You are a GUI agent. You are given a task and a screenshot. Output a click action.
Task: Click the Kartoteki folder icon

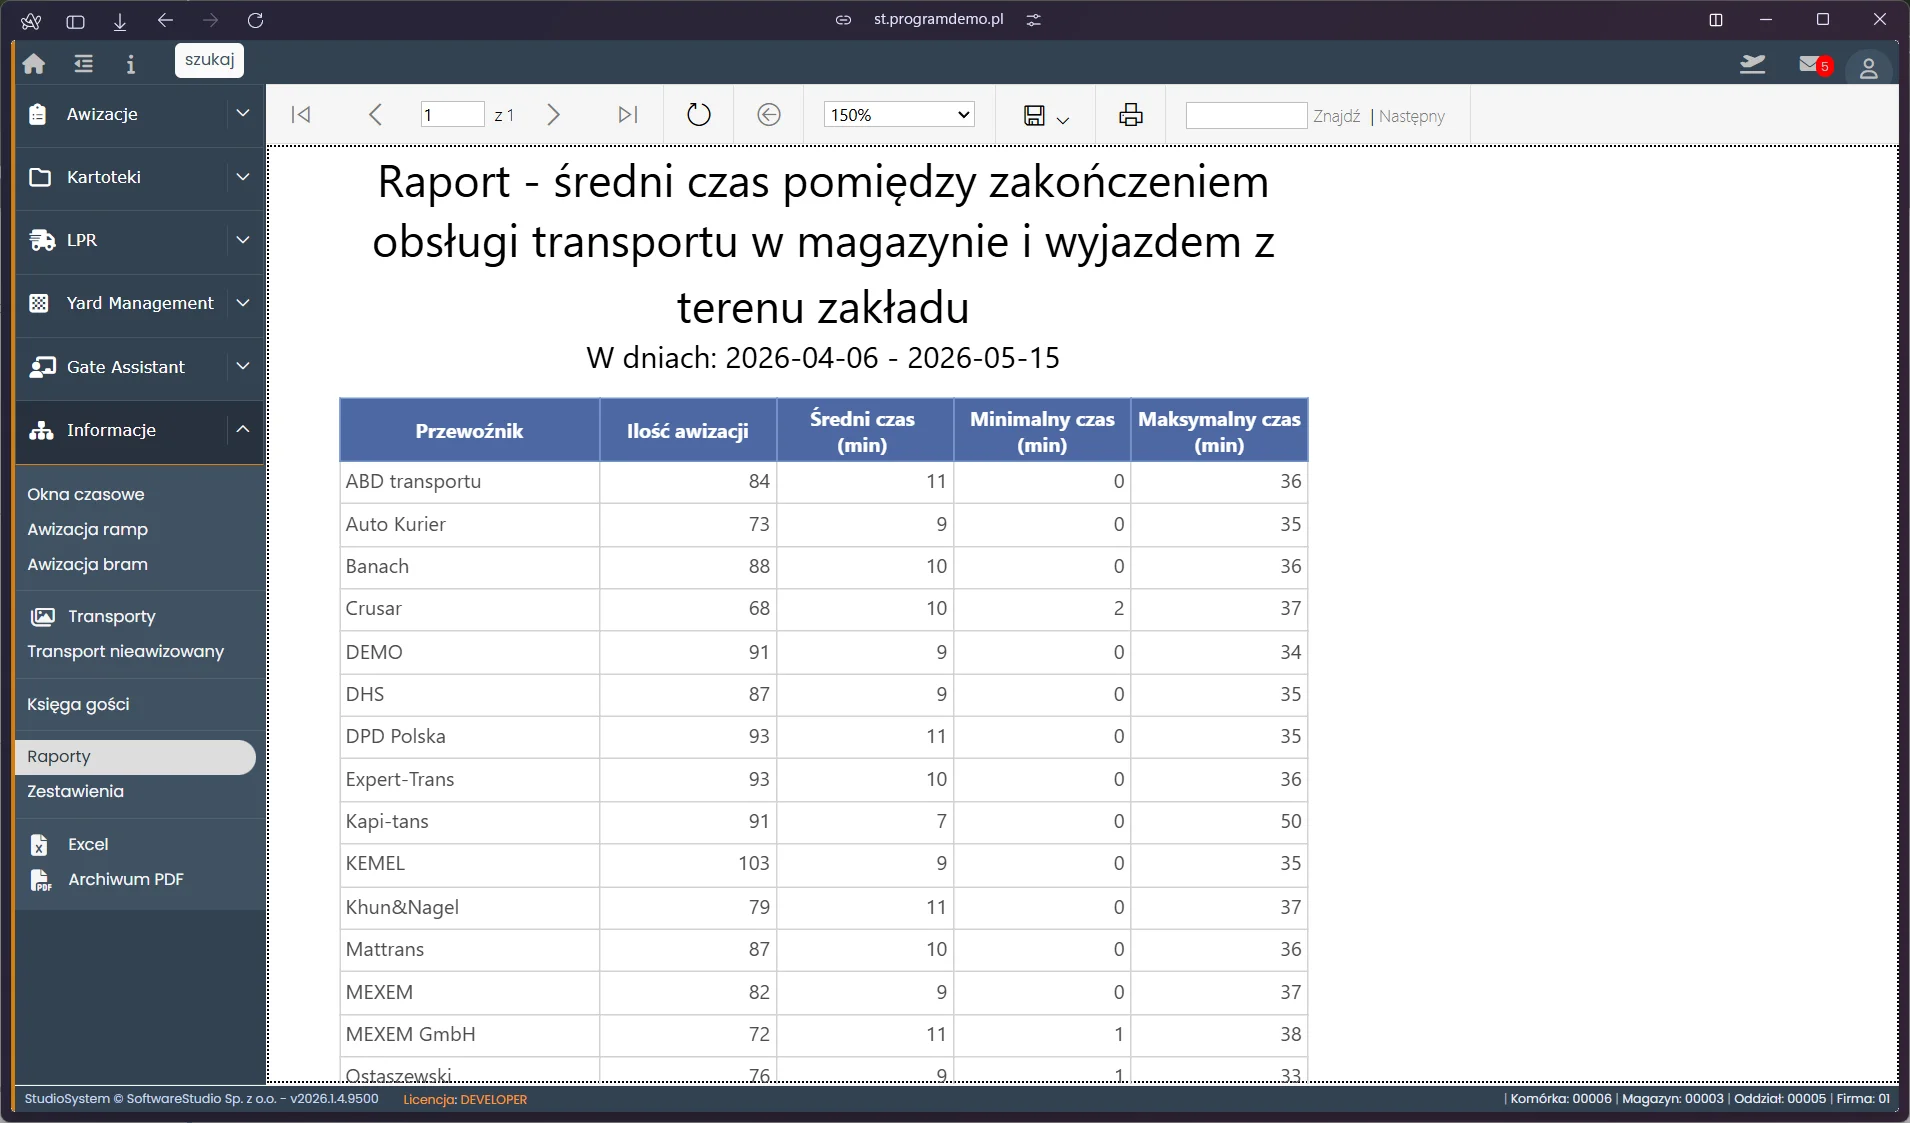point(40,177)
